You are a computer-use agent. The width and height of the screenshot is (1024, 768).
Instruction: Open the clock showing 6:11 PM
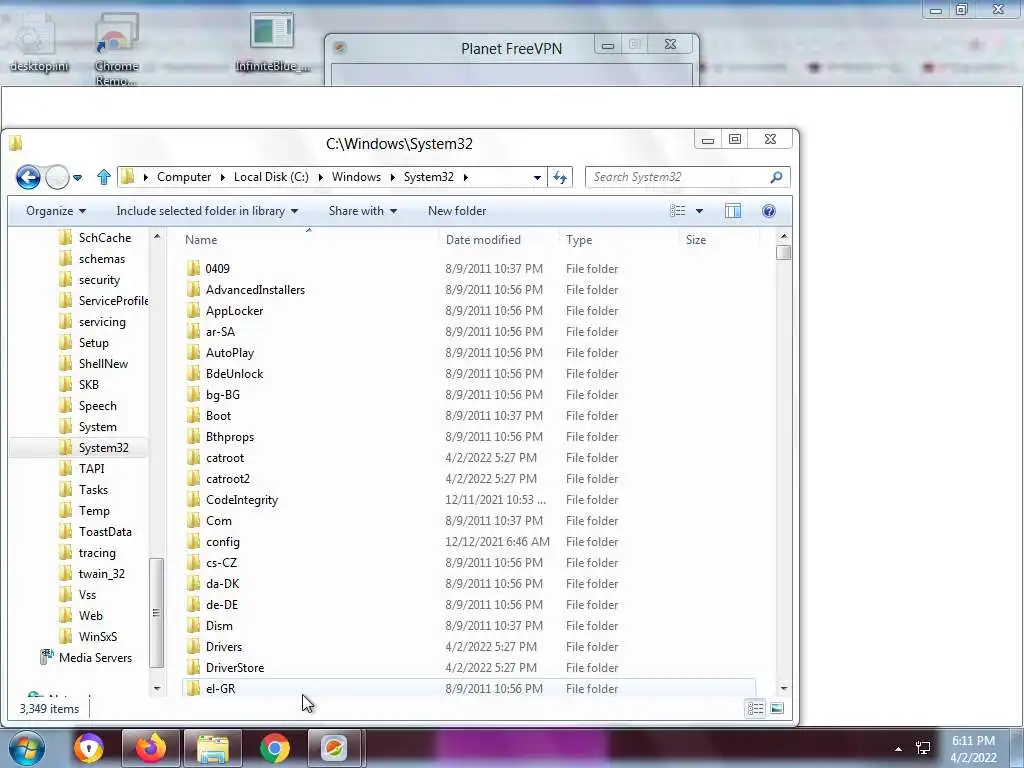click(973, 749)
